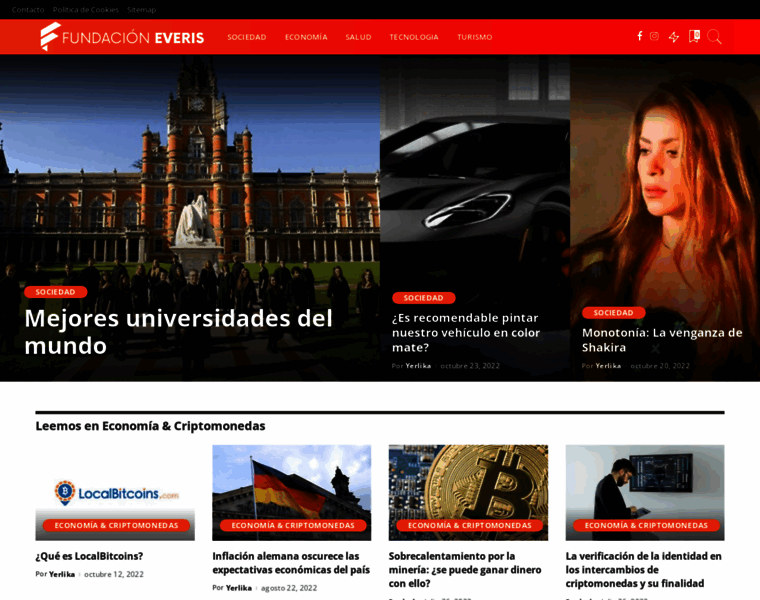Viewport: 760px width, 600px height.
Task: Open German flag article thumbnail
Action: (292, 492)
